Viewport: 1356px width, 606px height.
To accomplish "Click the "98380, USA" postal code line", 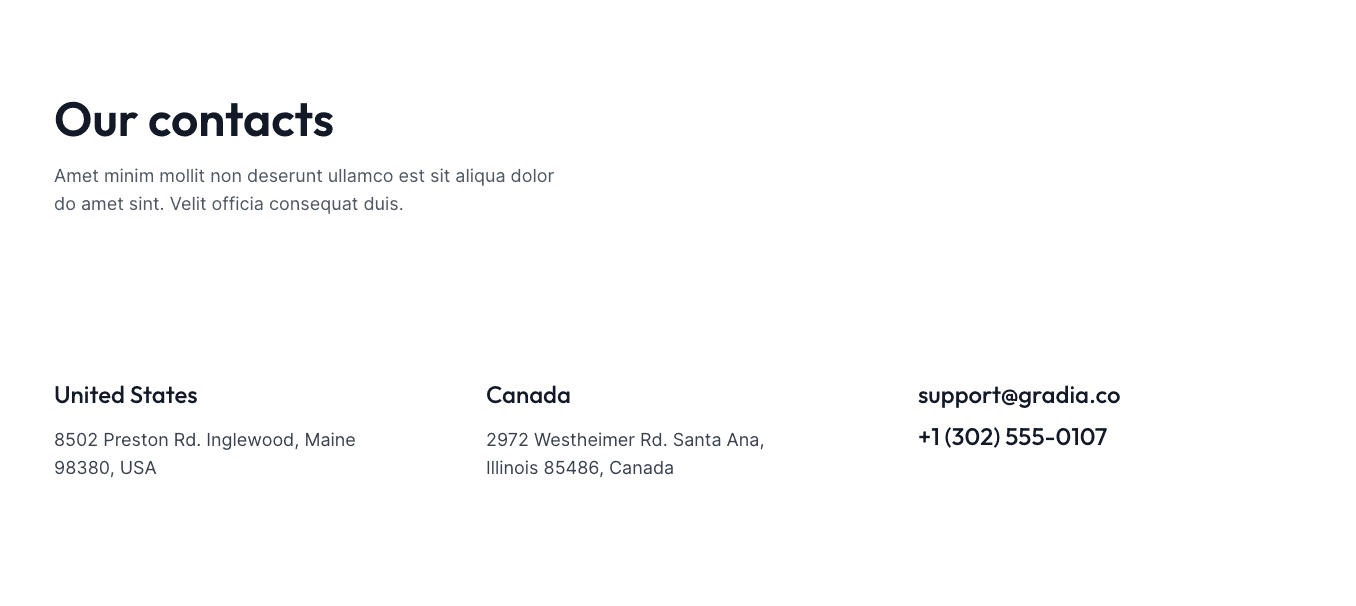I will tap(105, 468).
